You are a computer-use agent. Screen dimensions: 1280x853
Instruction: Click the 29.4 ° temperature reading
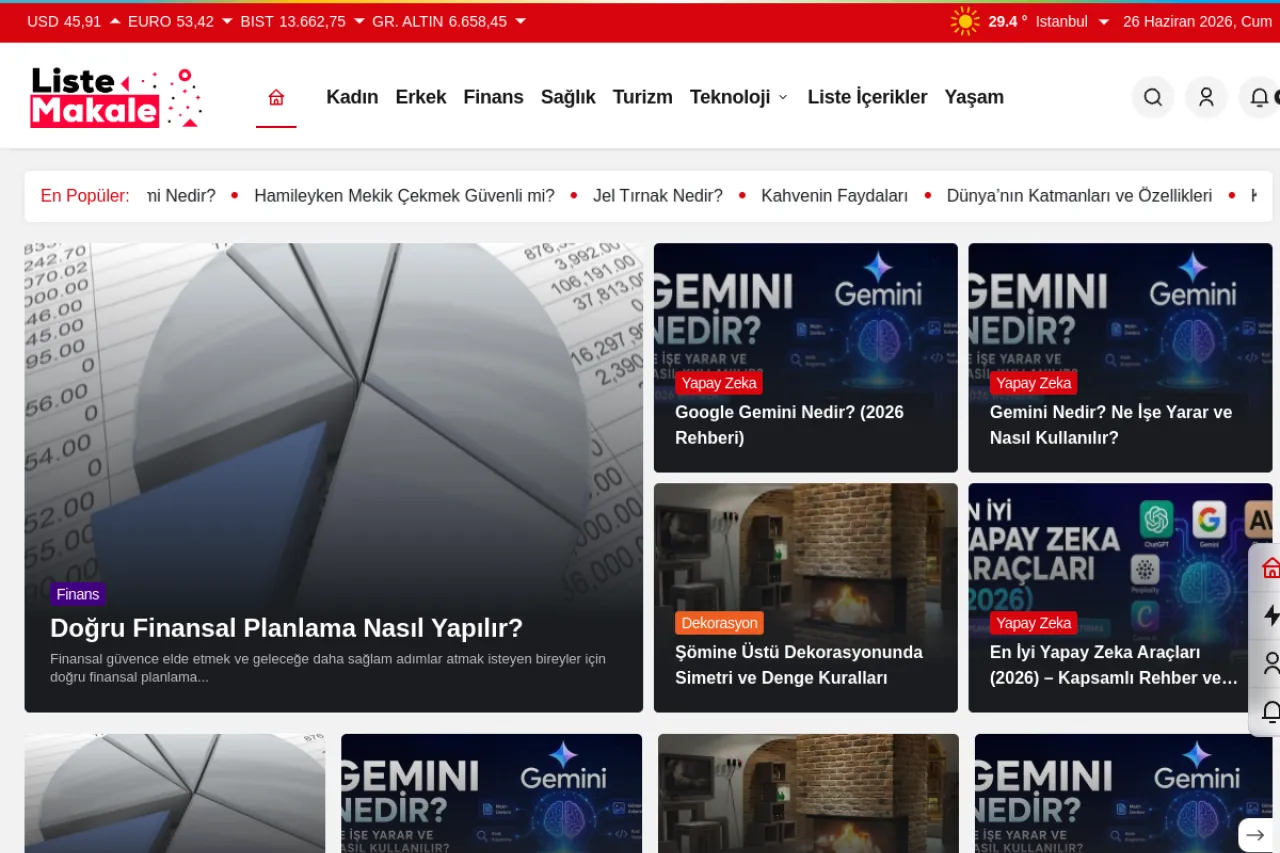point(1008,21)
